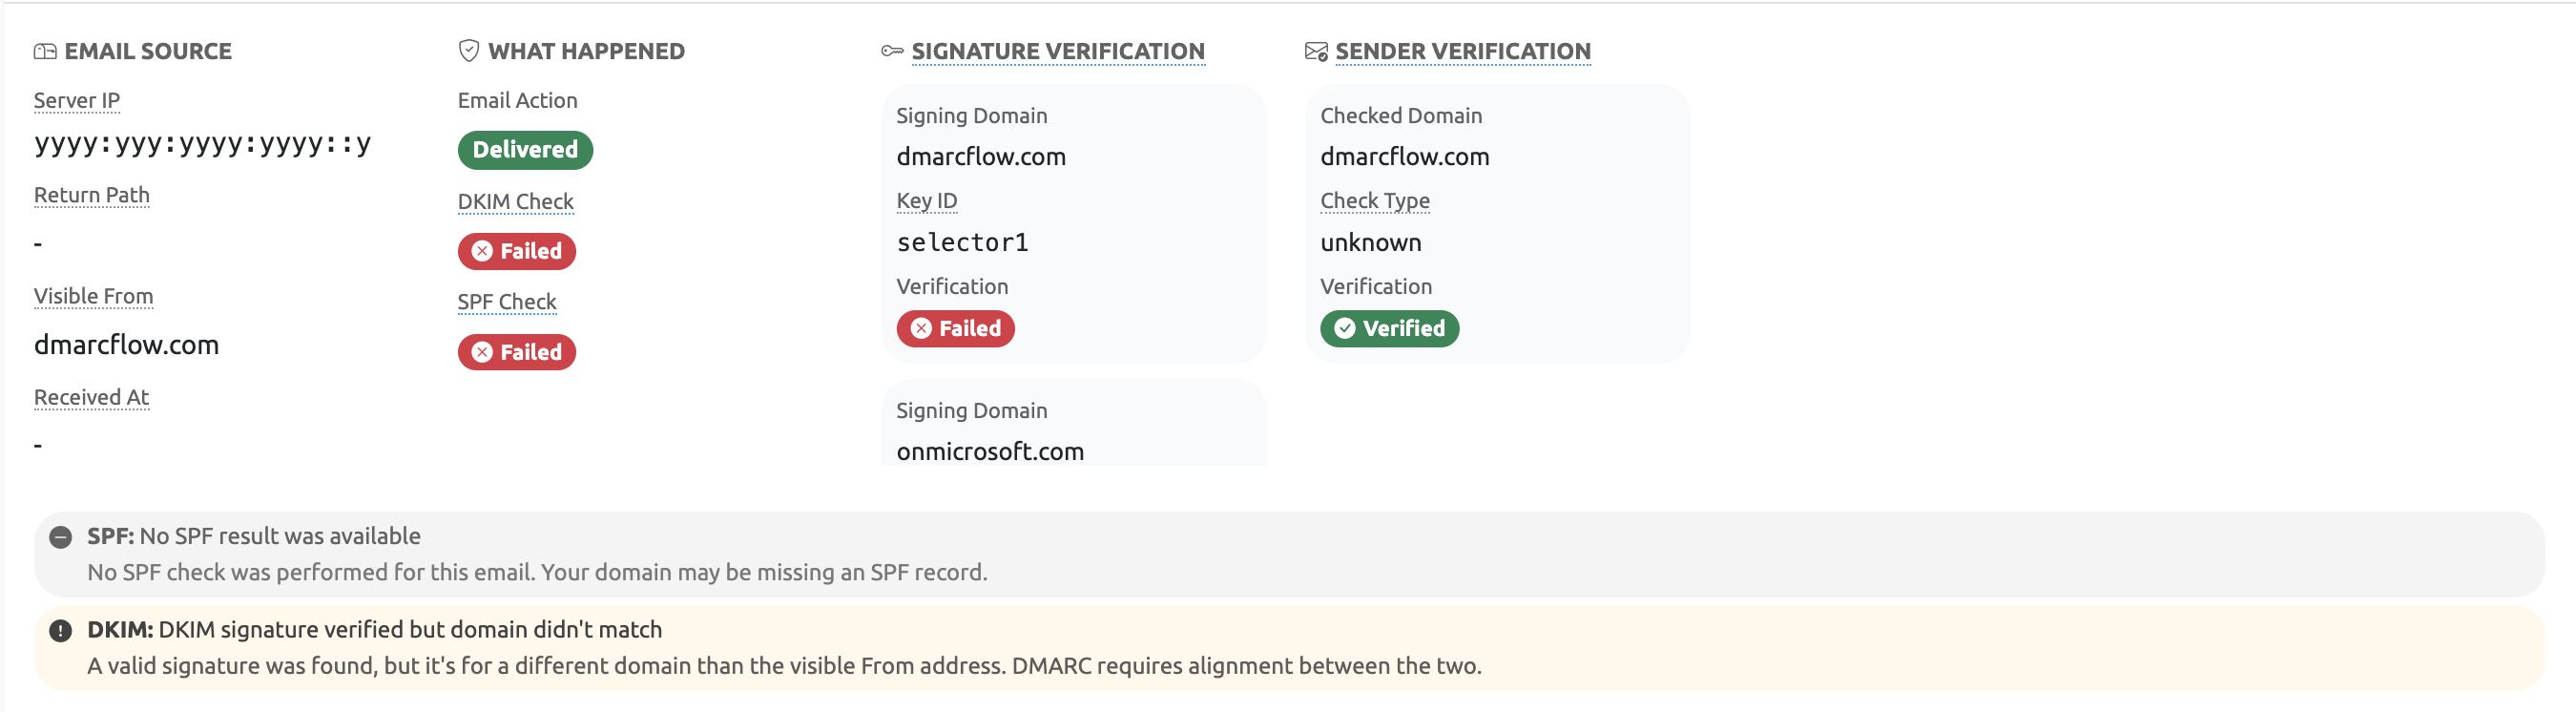
Task: Click the checkmark icon in the Verified badge
Action: click(x=1343, y=328)
